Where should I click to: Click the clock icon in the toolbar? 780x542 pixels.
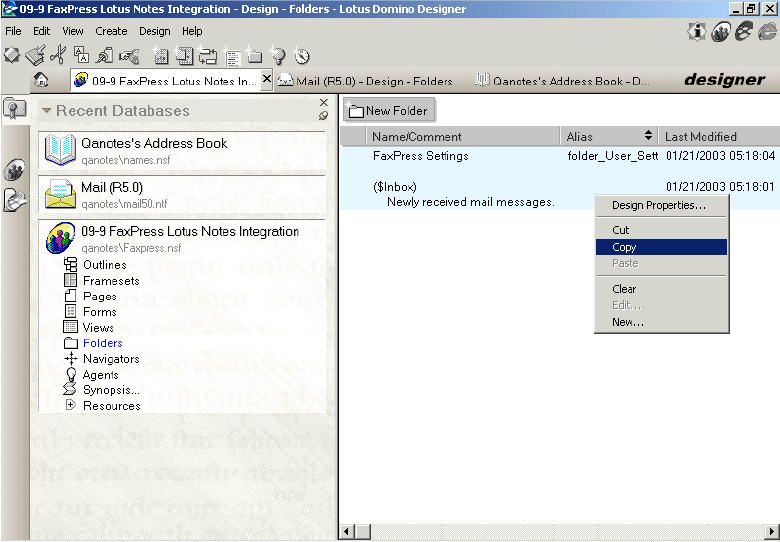pos(302,56)
